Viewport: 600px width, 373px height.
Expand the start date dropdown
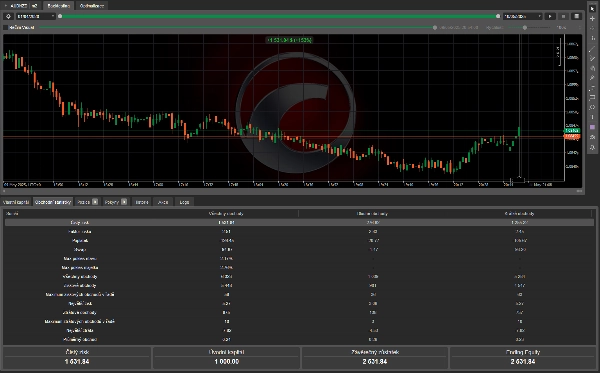click(35, 16)
